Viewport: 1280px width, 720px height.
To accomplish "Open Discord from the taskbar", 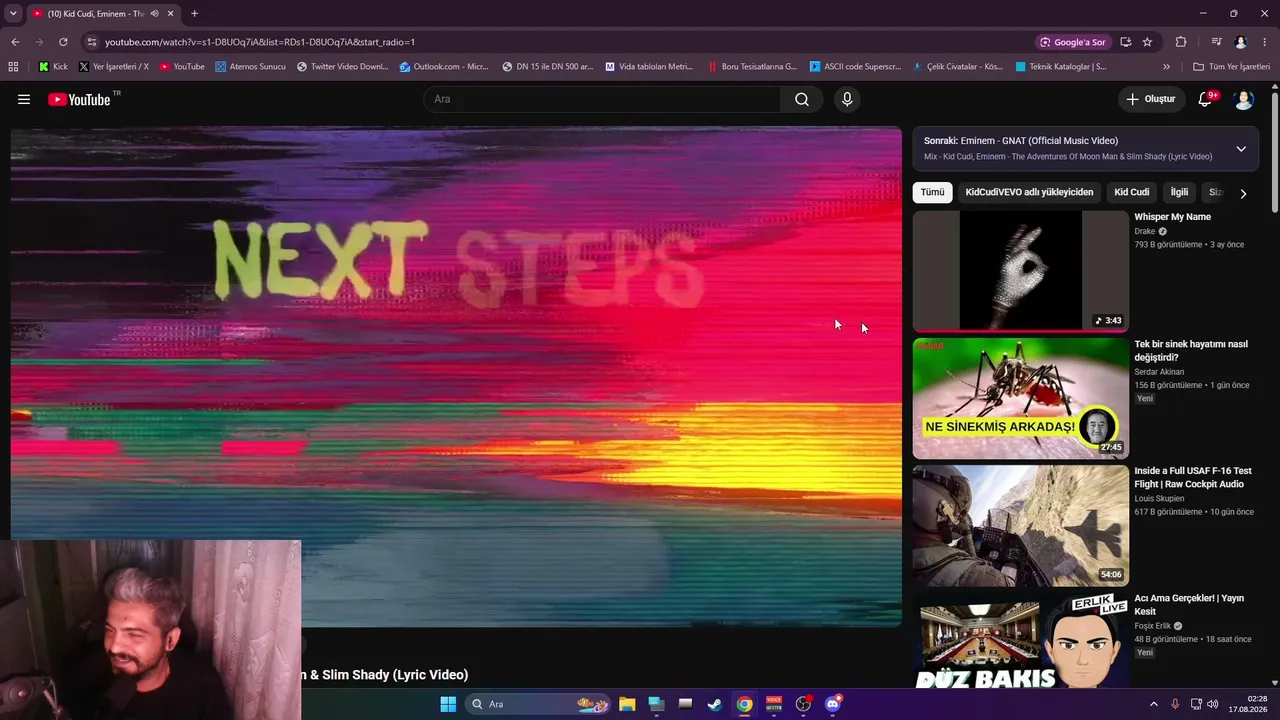I will (833, 704).
